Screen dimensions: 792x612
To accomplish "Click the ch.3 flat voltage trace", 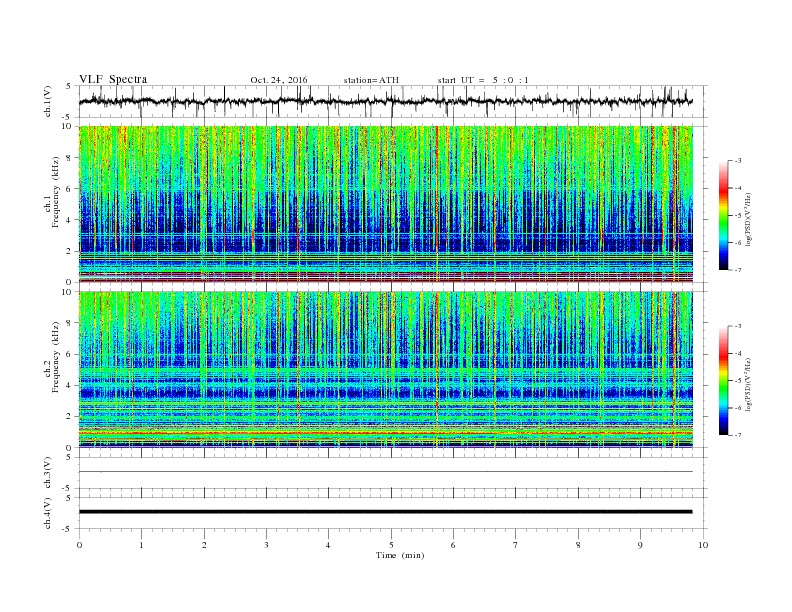I will pyautogui.click(x=385, y=472).
